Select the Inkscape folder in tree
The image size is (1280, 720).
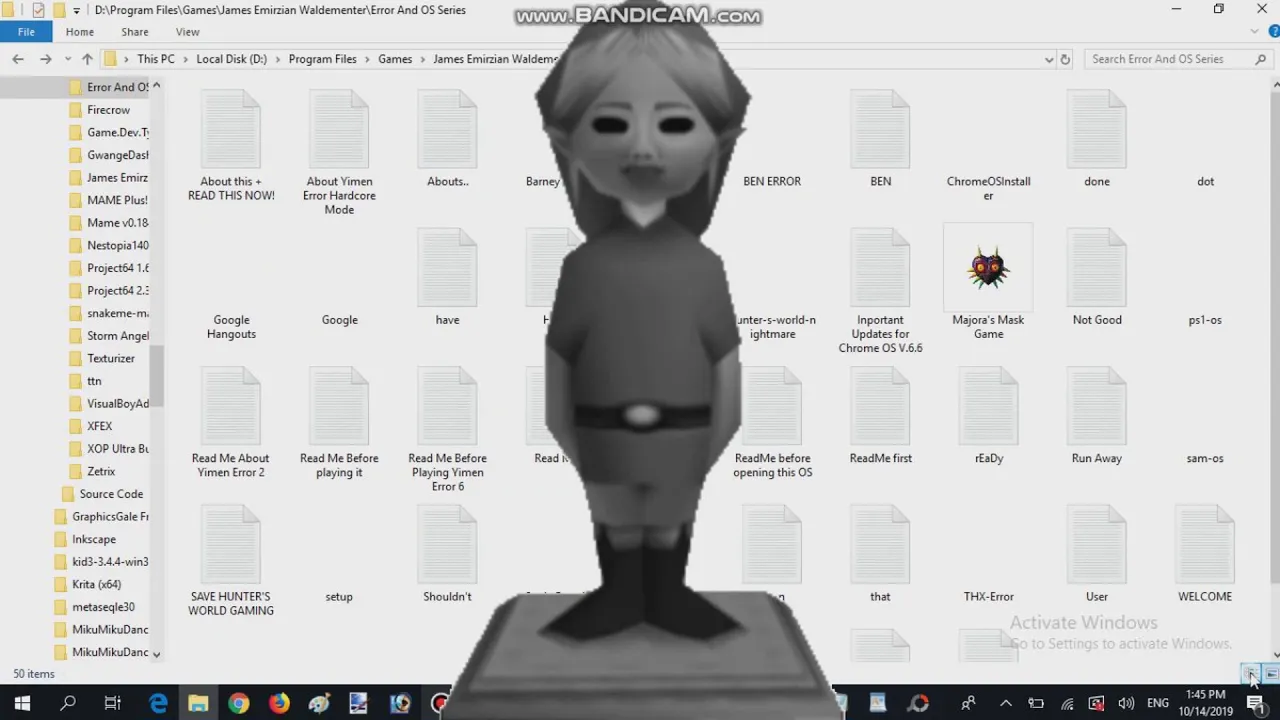[94, 539]
